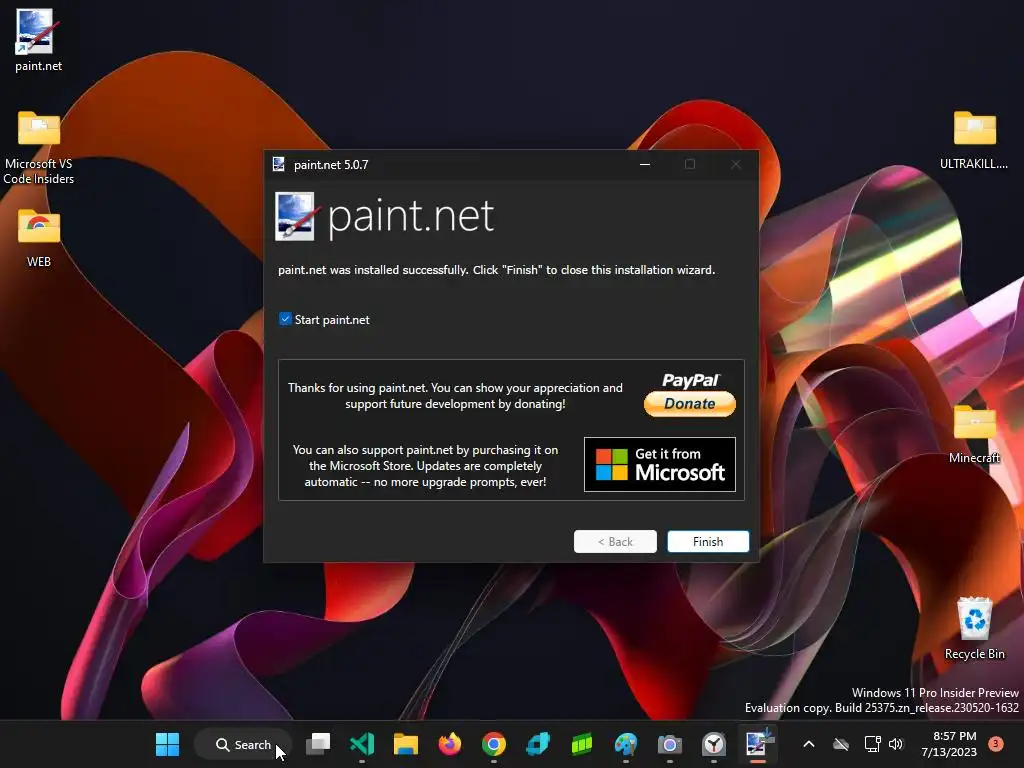Click the paint.net logo in installer

pyautogui.click(x=385, y=216)
